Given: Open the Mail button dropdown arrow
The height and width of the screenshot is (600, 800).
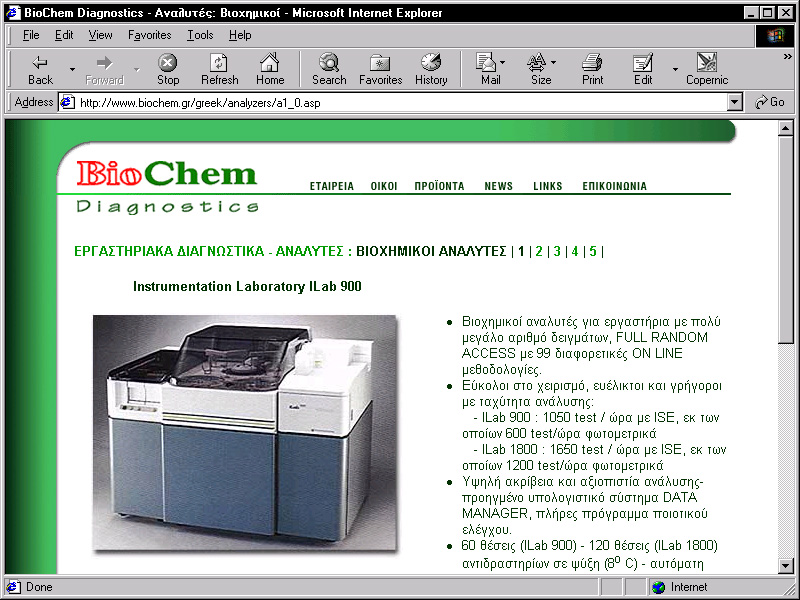Looking at the screenshot, I should (503, 62).
